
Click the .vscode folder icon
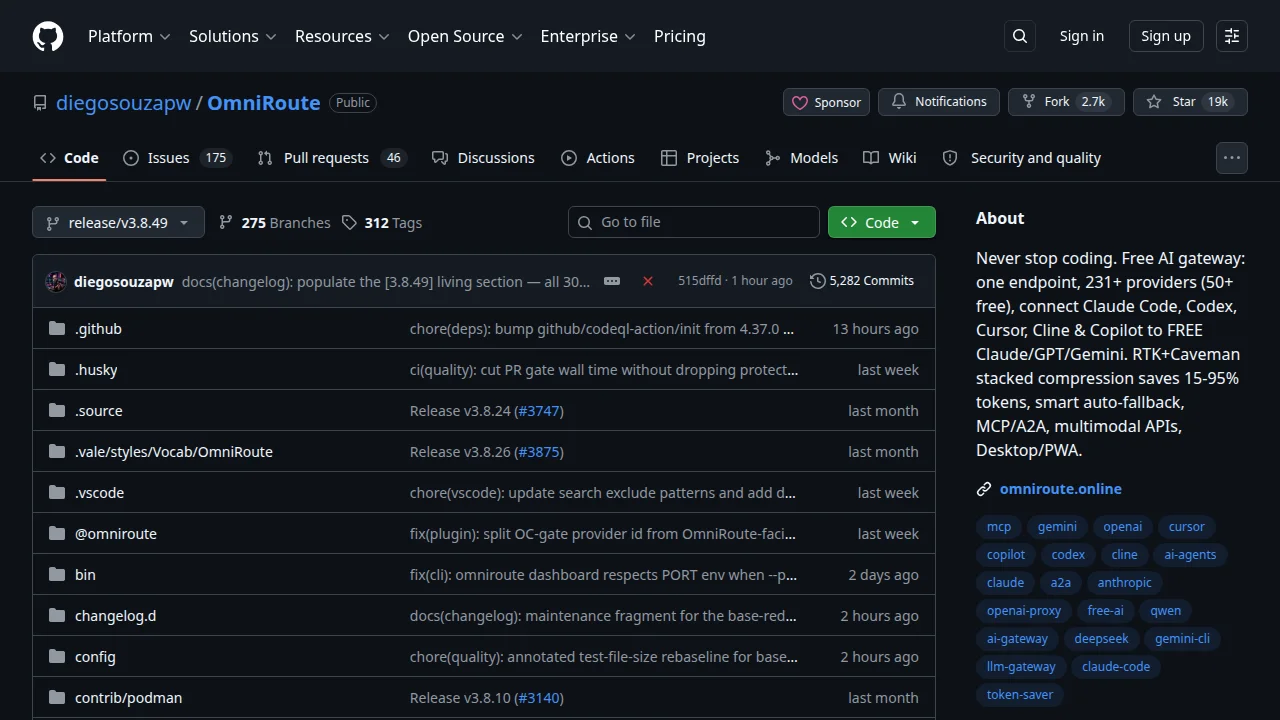[x=57, y=493]
